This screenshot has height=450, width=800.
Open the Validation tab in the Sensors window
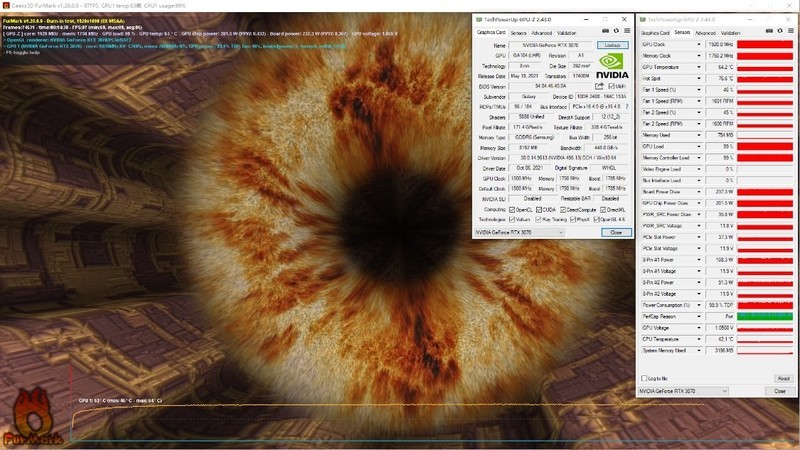point(736,32)
